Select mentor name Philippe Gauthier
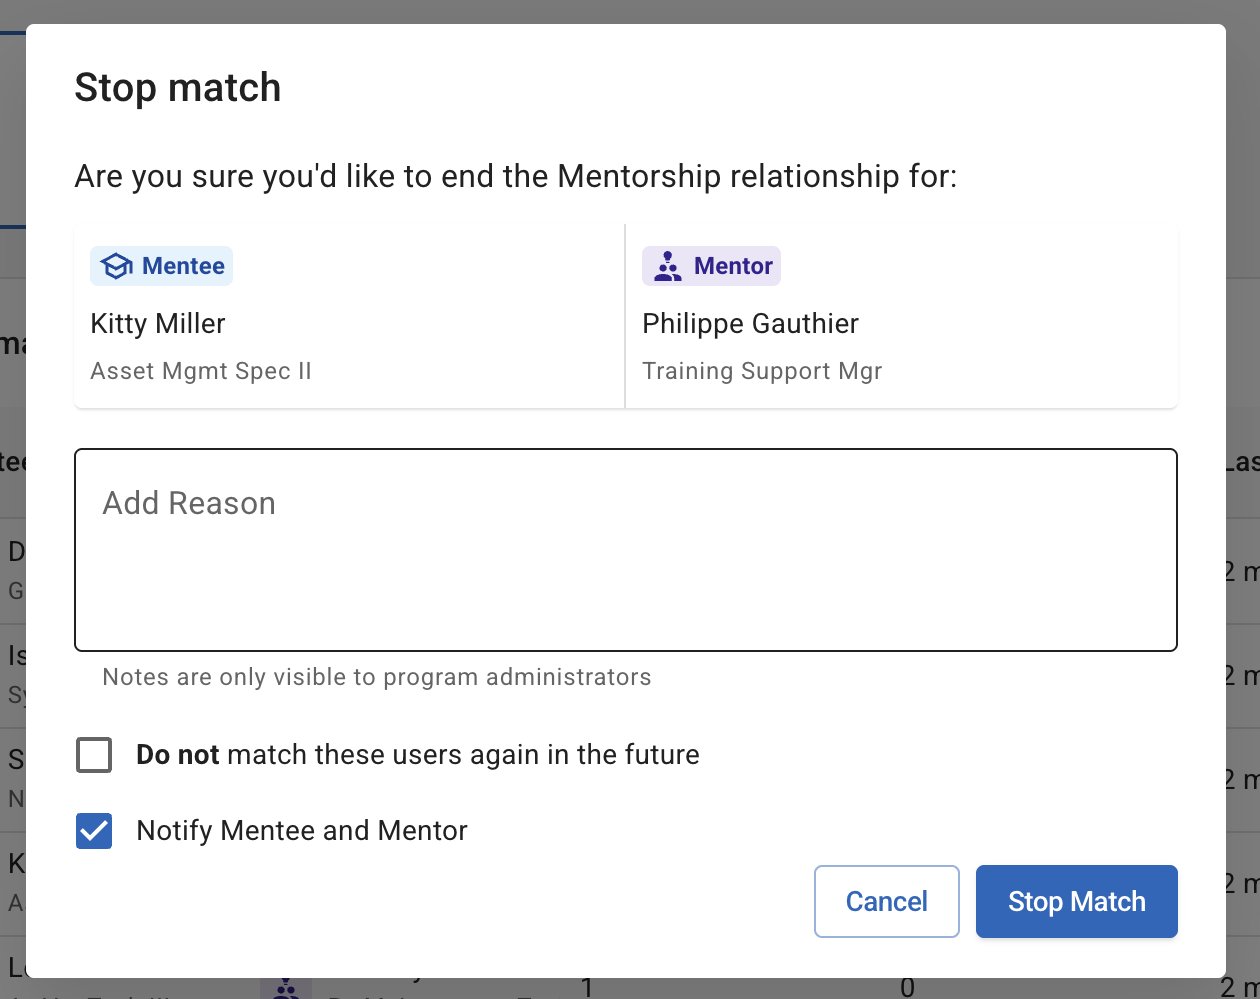Screen dimensions: 1260x999 (x=750, y=324)
